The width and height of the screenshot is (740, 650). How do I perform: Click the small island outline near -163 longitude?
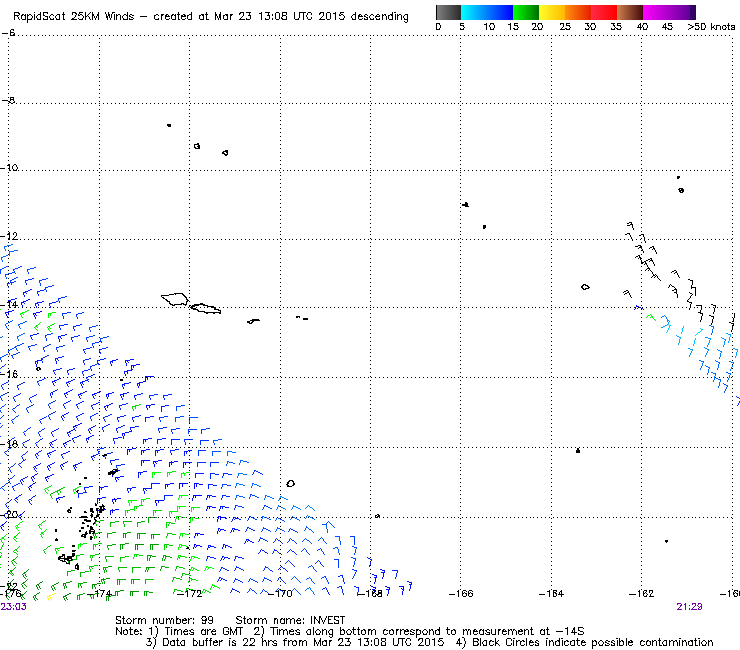[585, 287]
